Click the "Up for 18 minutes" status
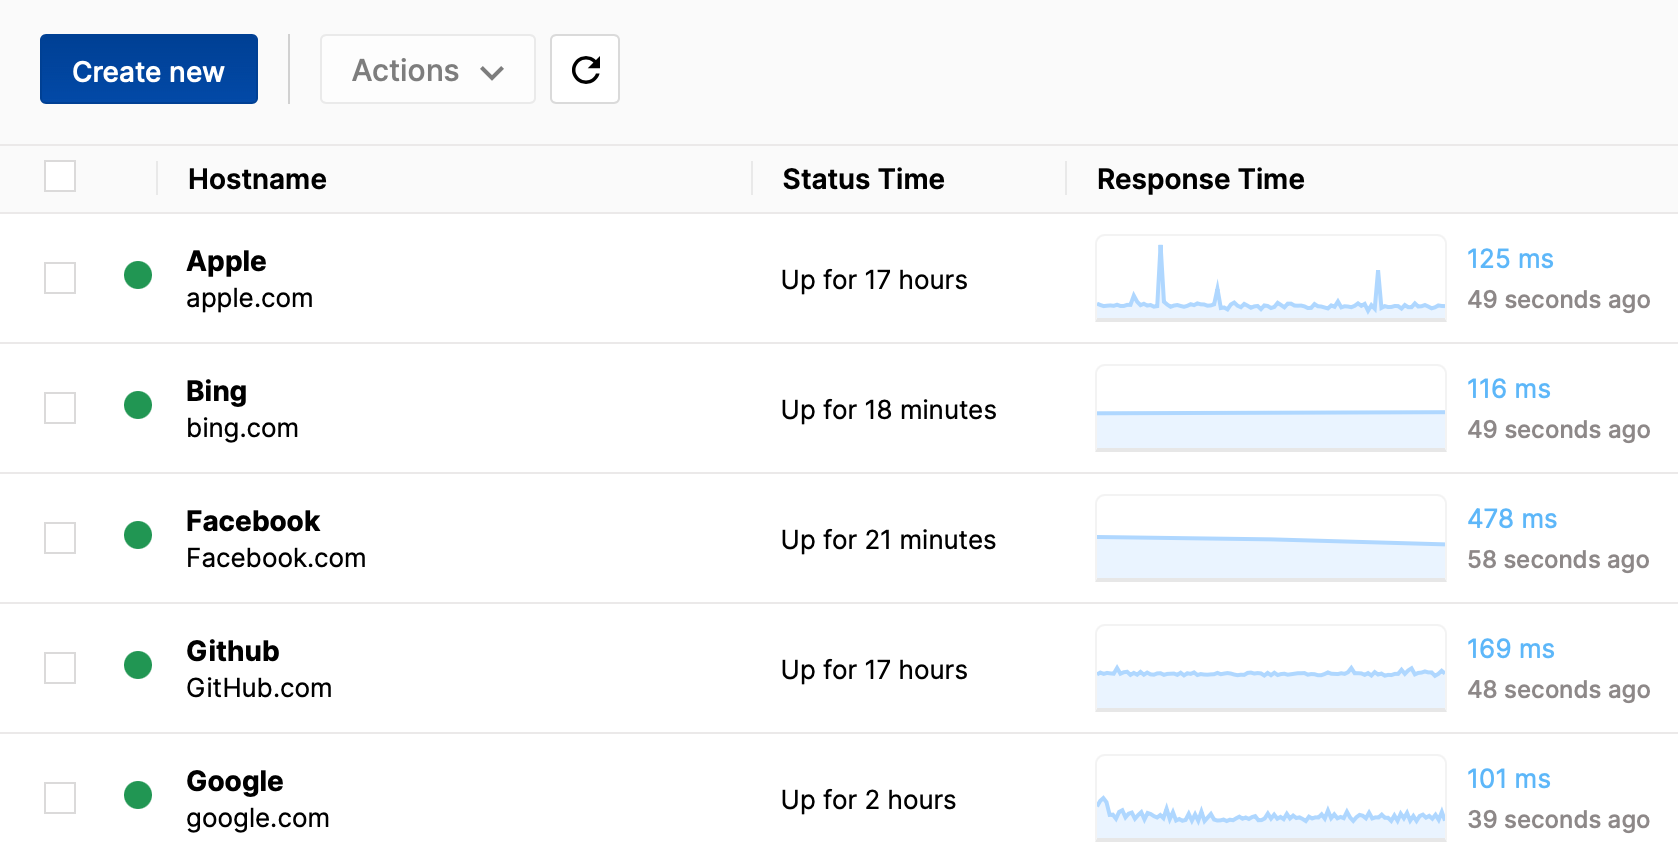Screen dimensions: 1678x860 click(x=888, y=410)
